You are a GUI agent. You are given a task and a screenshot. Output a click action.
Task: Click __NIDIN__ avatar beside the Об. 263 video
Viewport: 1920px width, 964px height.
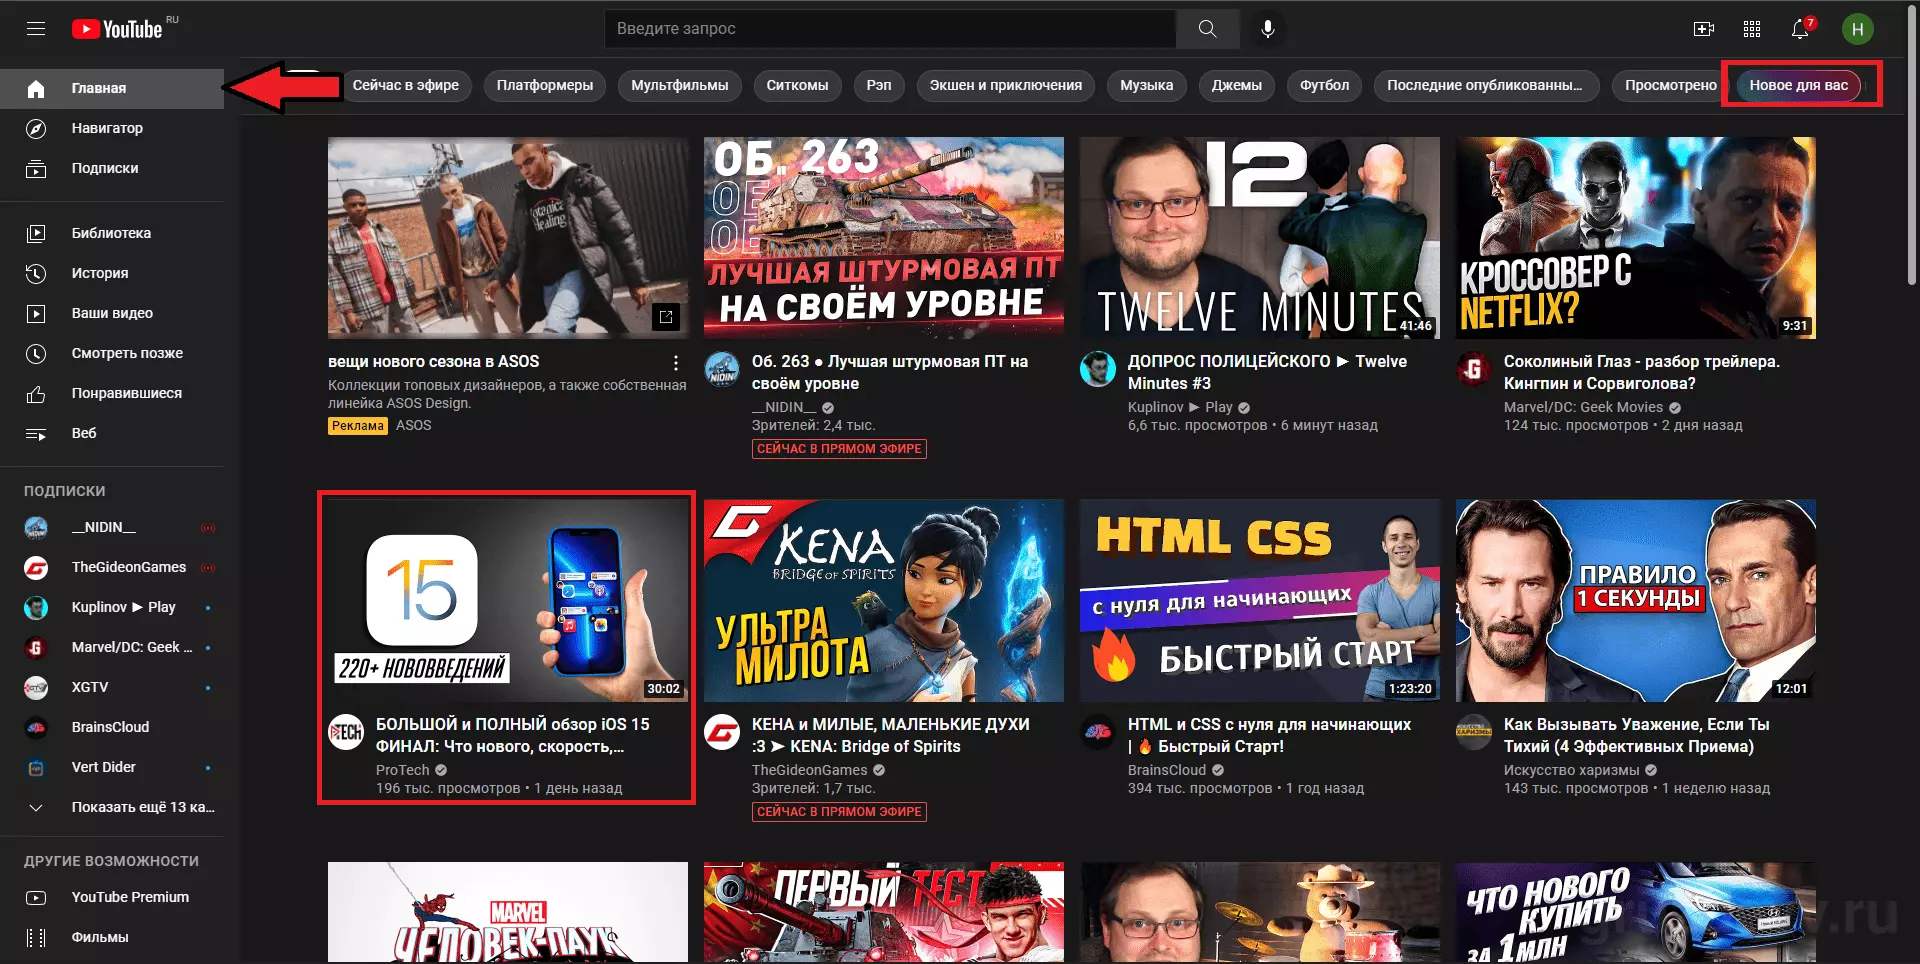[x=722, y=369]
